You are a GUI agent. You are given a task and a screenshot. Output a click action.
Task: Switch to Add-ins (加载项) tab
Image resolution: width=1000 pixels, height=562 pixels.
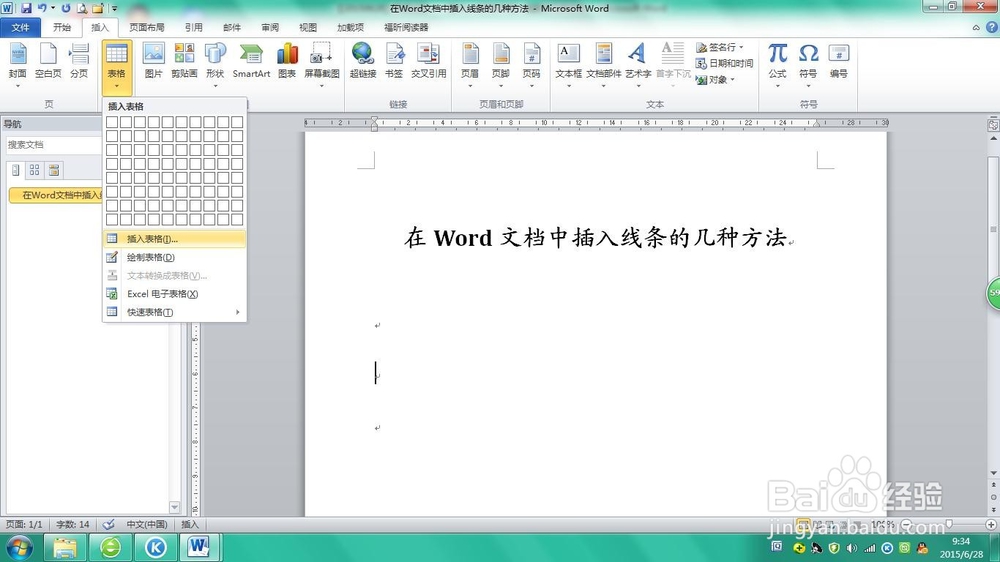(350, 27)
